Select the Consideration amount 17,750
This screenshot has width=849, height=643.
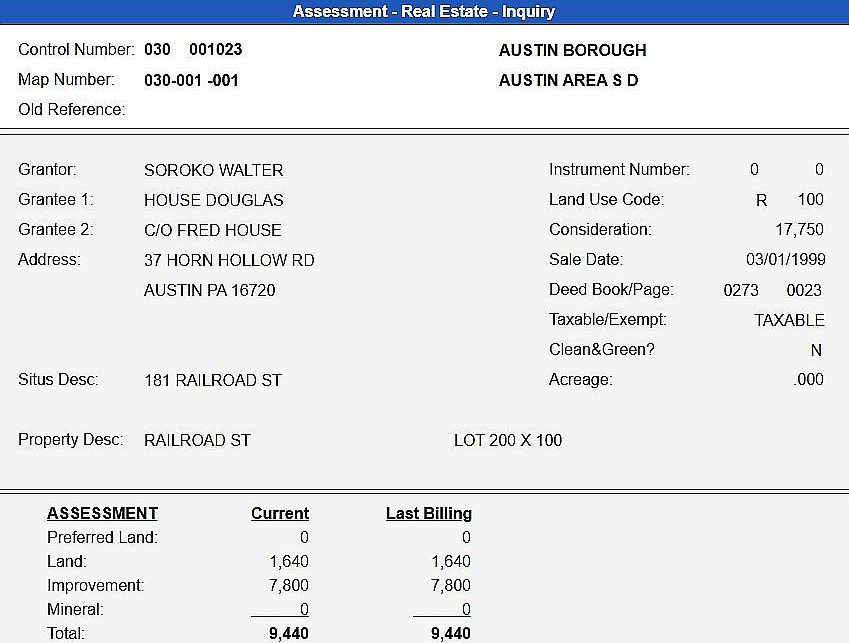[799, 230]
